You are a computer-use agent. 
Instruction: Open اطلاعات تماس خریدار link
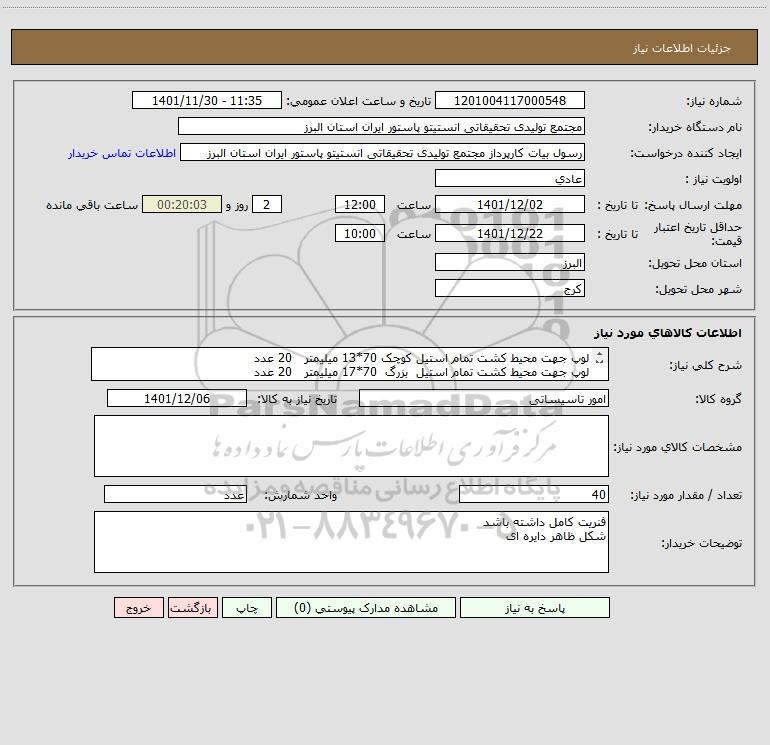pyautogui.click(x=122, y=153)
